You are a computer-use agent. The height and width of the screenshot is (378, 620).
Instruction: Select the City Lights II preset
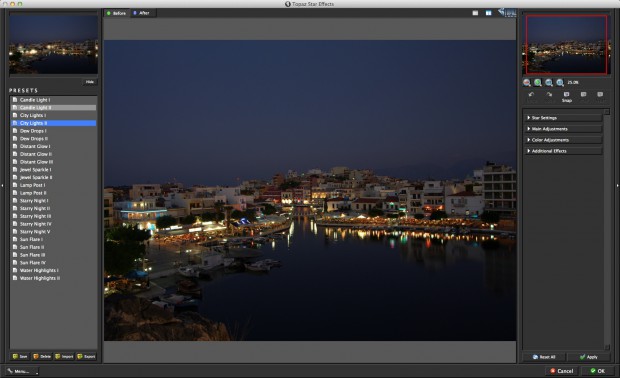53,123
